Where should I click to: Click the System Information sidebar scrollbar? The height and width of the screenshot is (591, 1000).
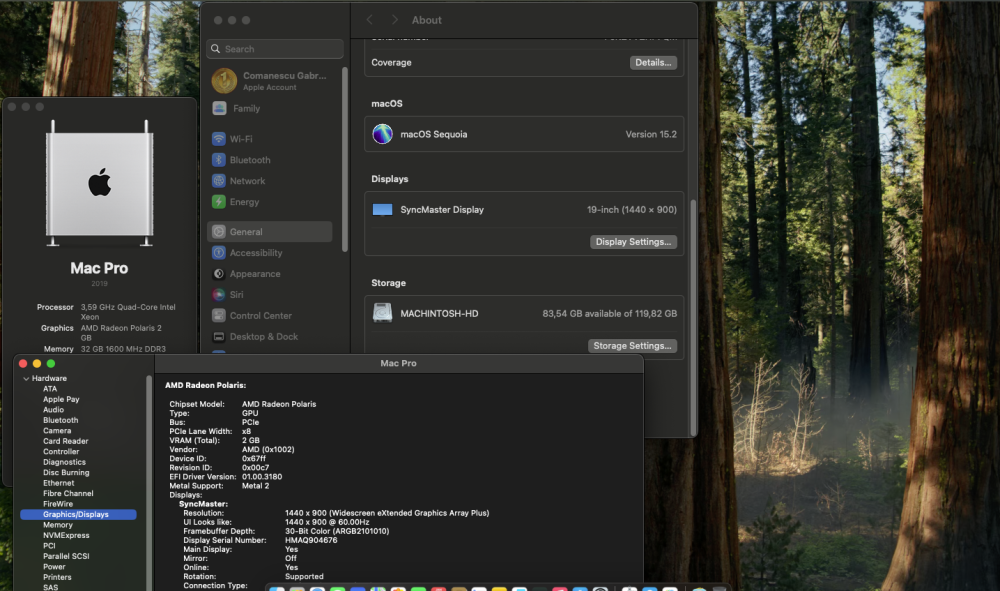point(149,483)
